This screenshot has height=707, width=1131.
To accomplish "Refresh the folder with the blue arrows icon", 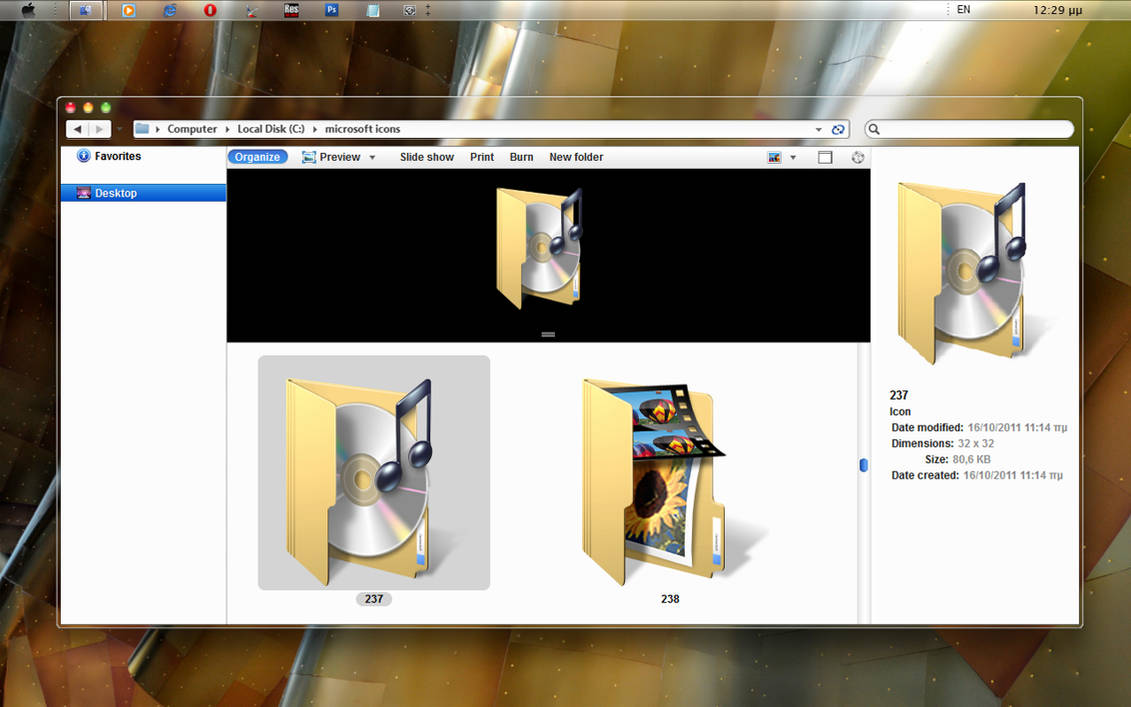I will coord(837,129).
